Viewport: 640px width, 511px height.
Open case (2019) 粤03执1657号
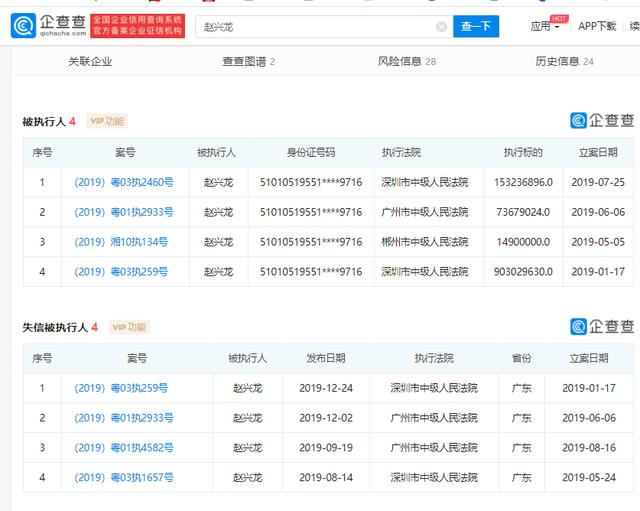(x=123, y=478)
